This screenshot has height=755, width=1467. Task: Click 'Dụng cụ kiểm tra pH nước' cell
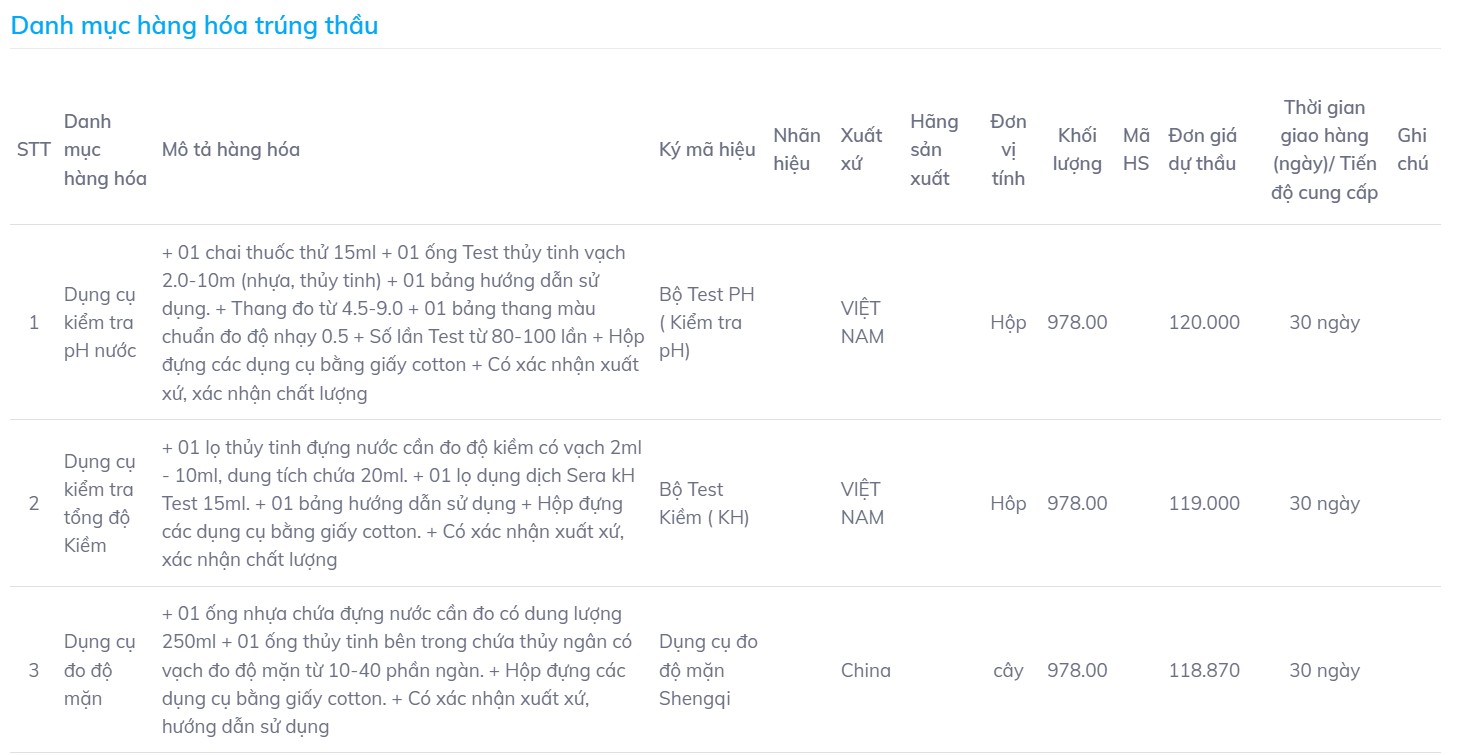click(x=100, y=323)
